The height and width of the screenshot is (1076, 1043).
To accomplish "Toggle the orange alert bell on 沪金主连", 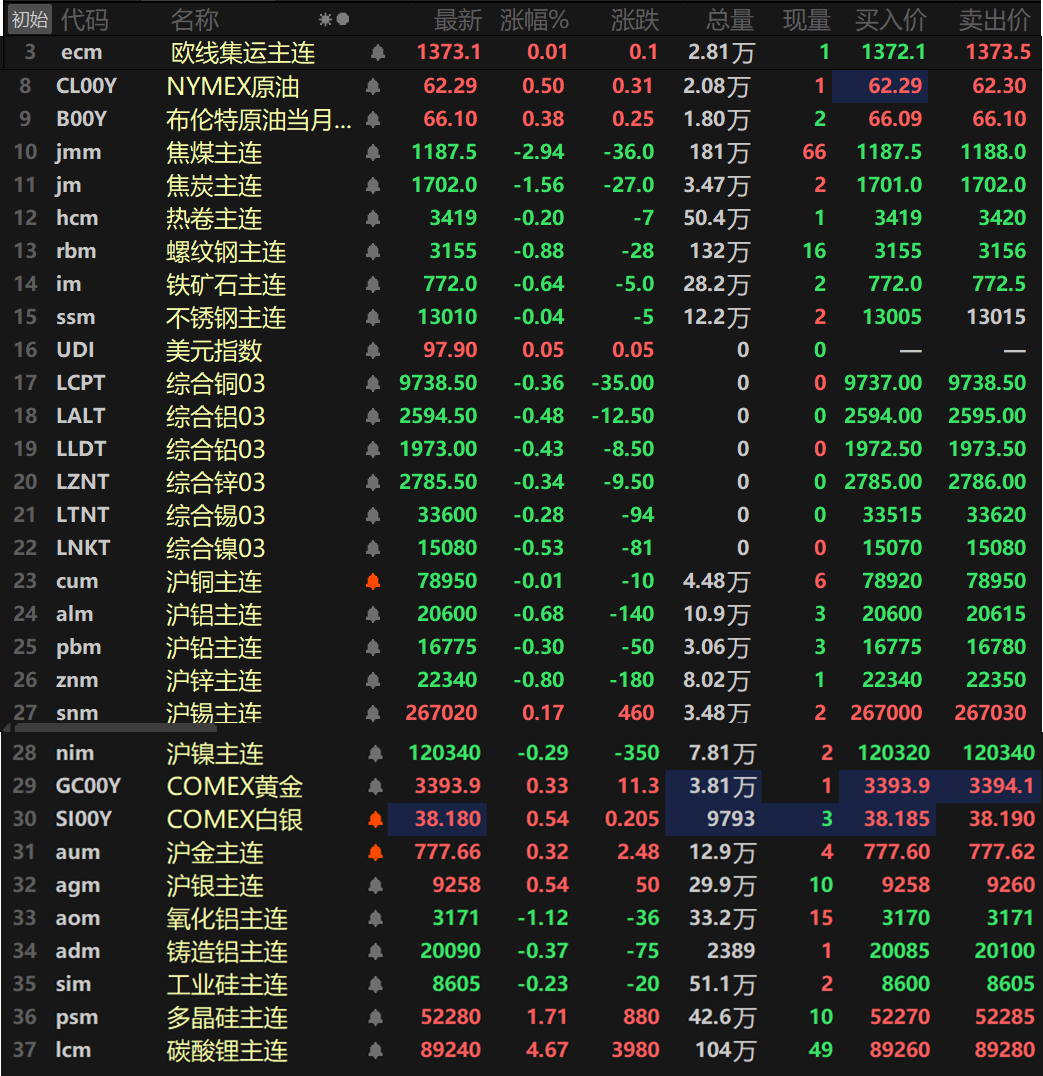I will [376, 853].
